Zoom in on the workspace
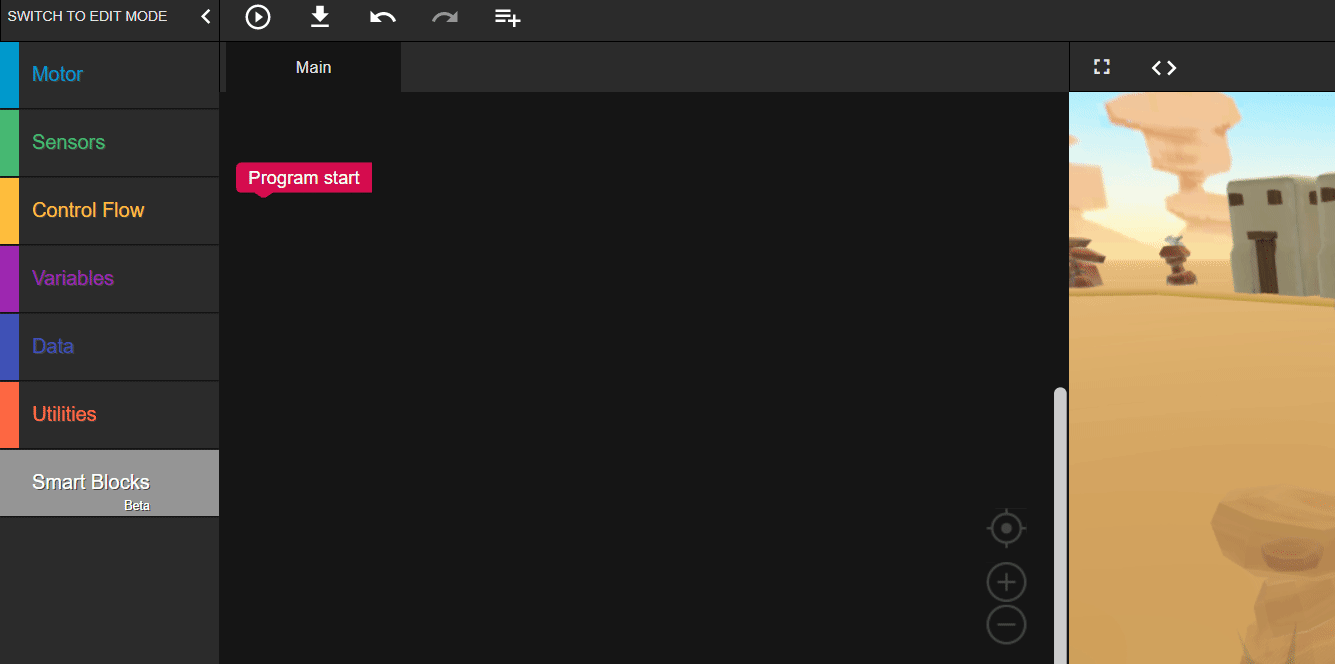 1006,582
